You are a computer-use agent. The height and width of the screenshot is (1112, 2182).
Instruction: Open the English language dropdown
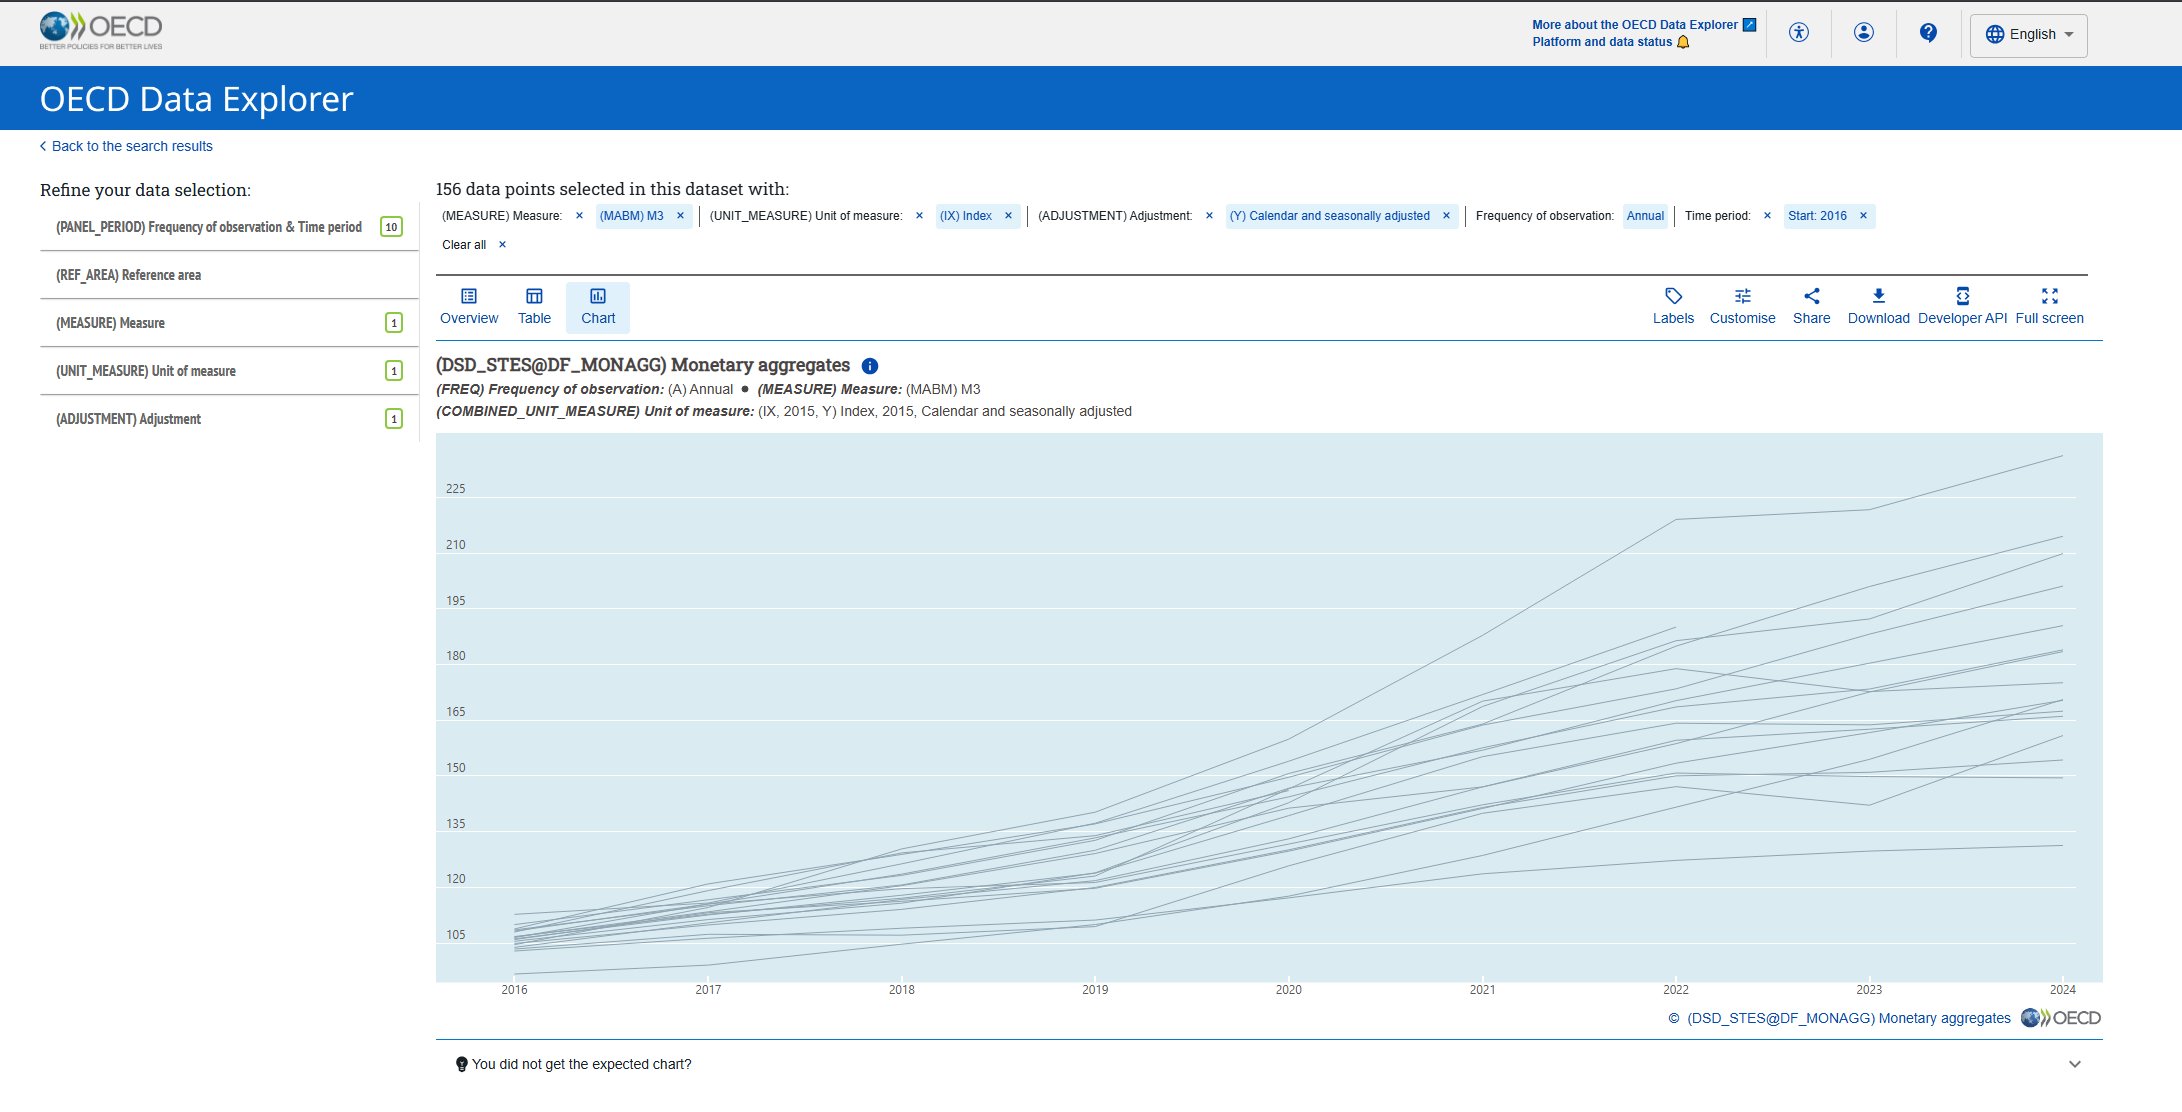point(2029,35)
